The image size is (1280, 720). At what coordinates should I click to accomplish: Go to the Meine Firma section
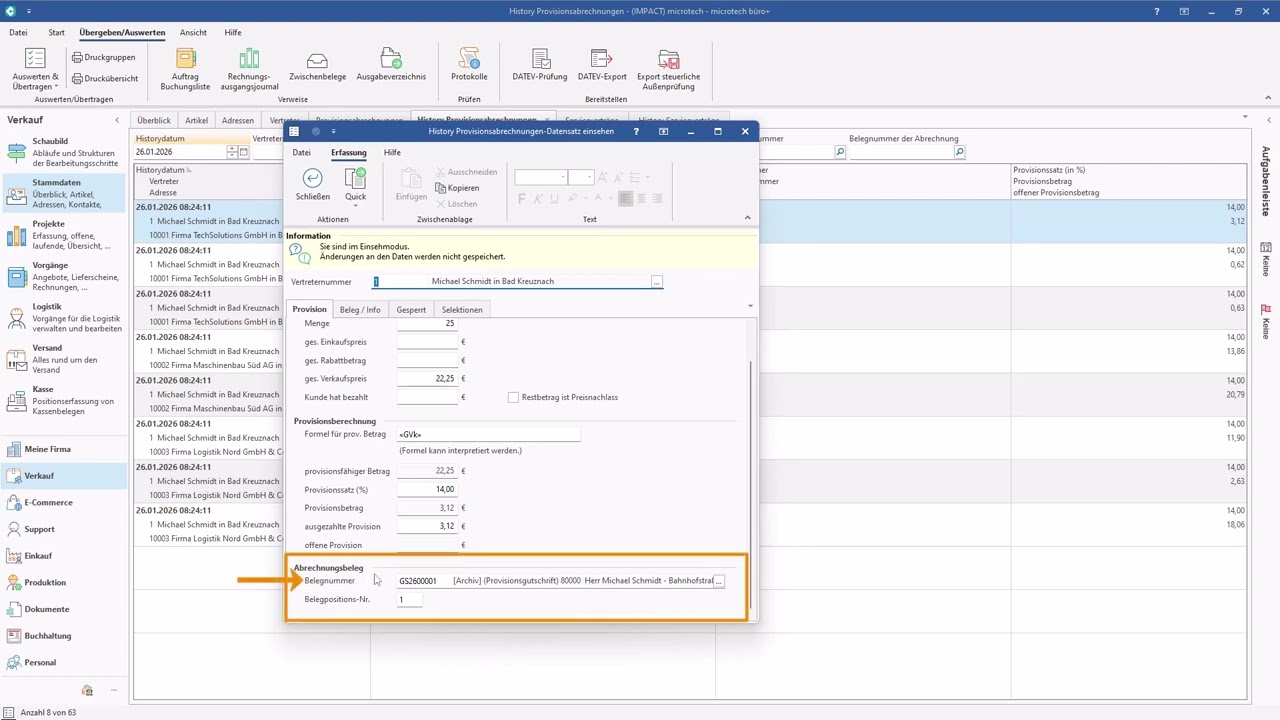pos(65,449)
